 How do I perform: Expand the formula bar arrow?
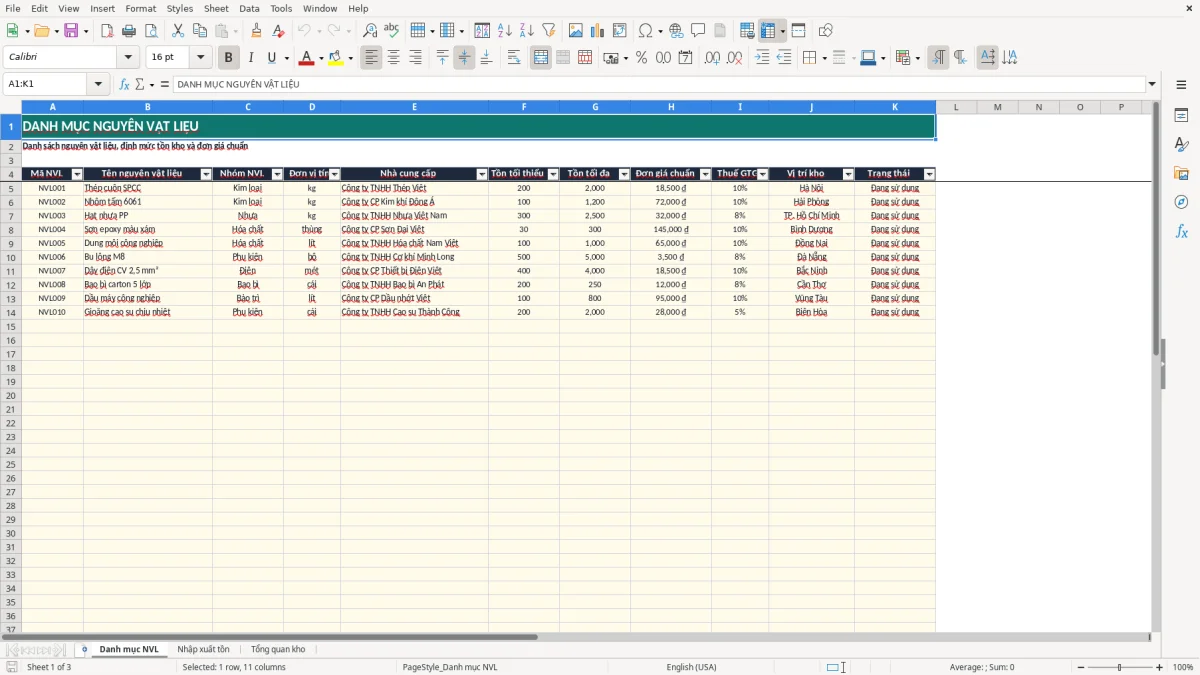click(x=1152, y=84)
